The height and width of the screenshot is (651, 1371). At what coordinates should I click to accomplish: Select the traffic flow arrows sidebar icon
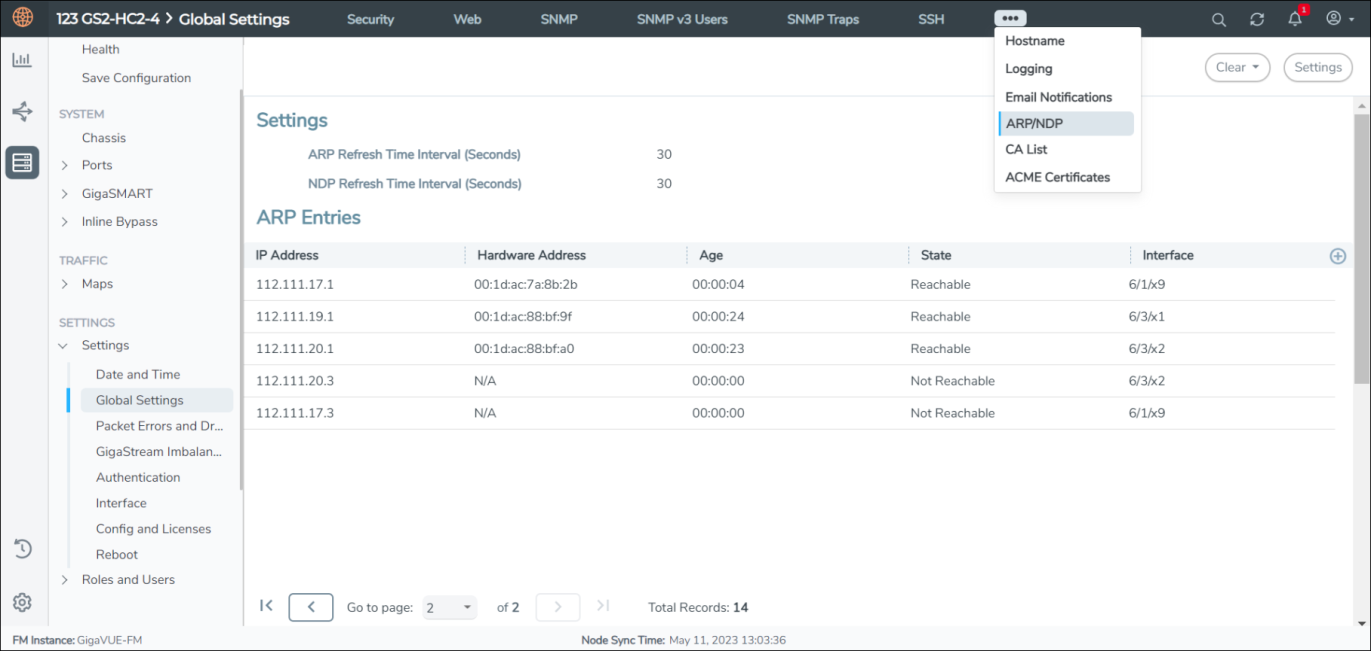[22, 111]
